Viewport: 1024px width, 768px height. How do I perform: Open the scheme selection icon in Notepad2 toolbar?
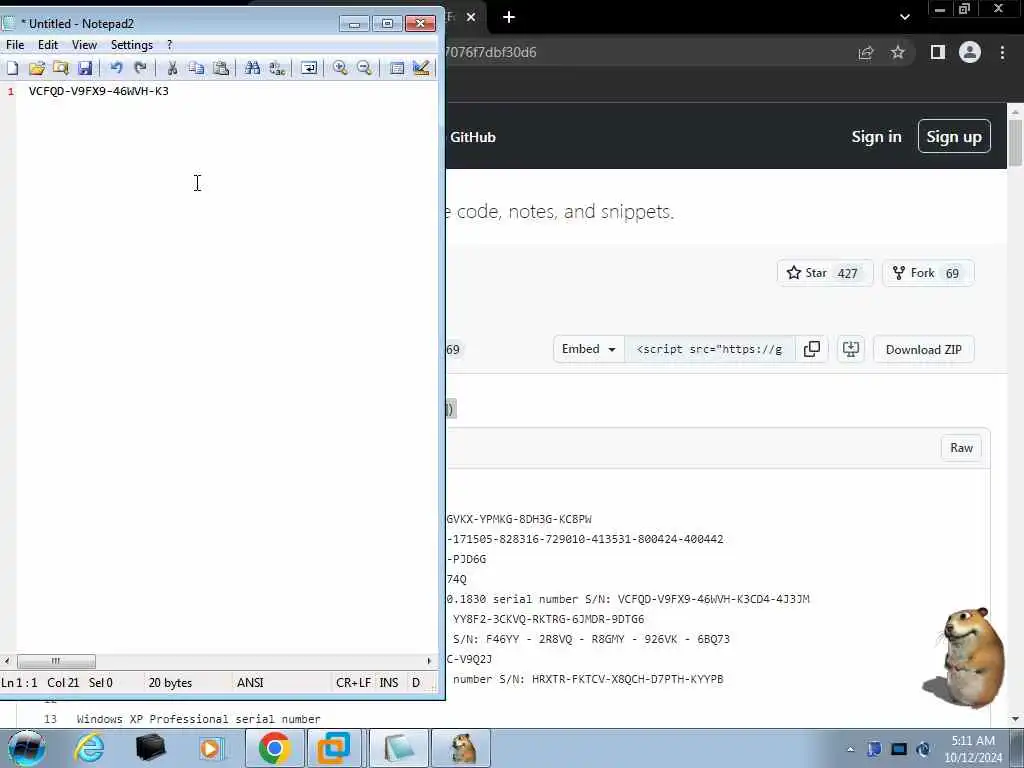[x=396, y=68]
